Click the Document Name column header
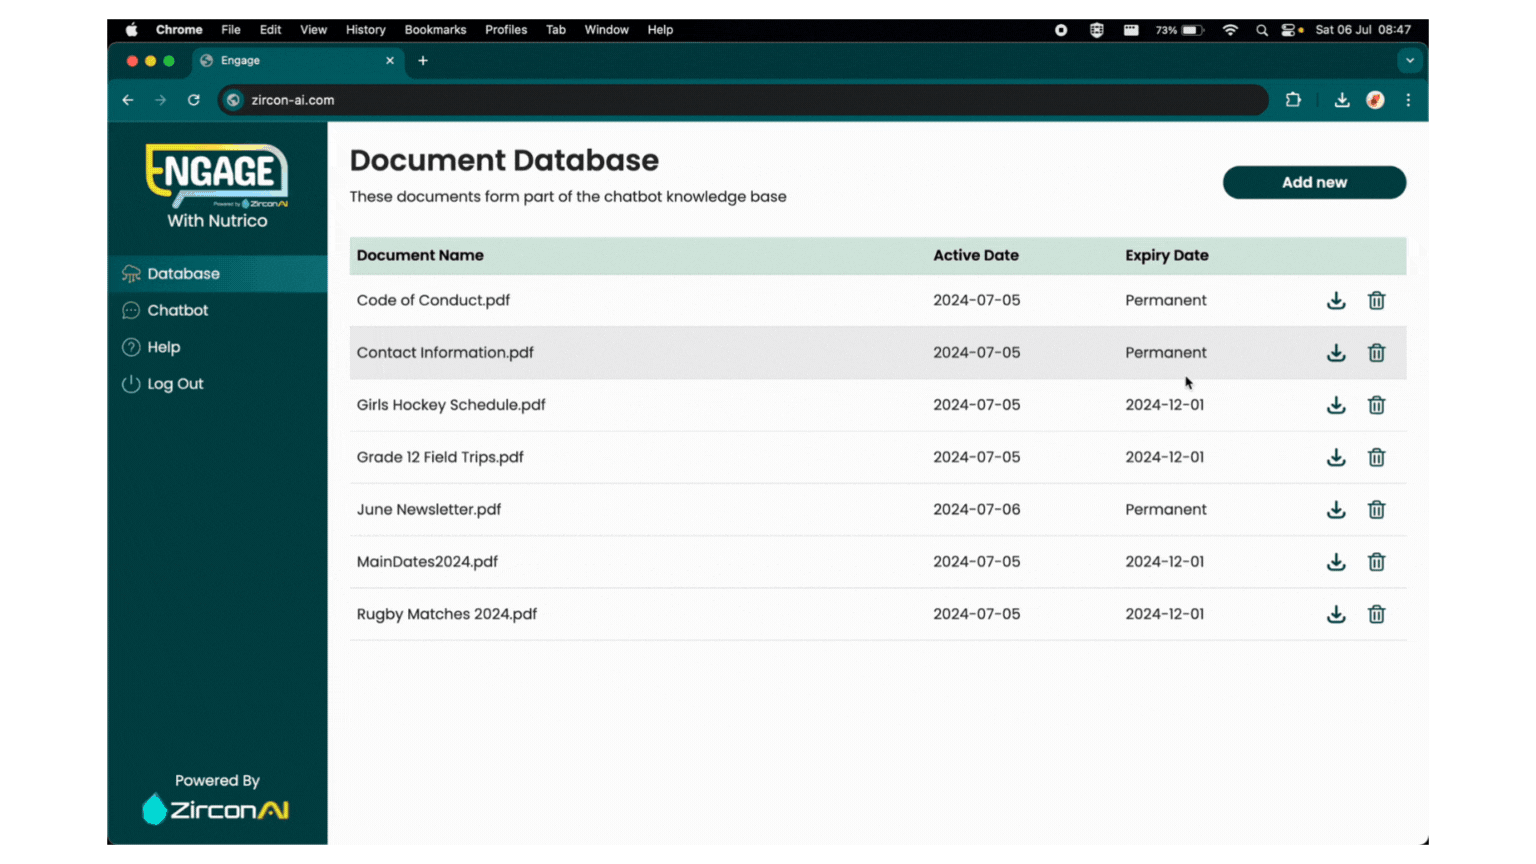The height and width of the screenshot is (864, 1536). click(x=420, y=255)
